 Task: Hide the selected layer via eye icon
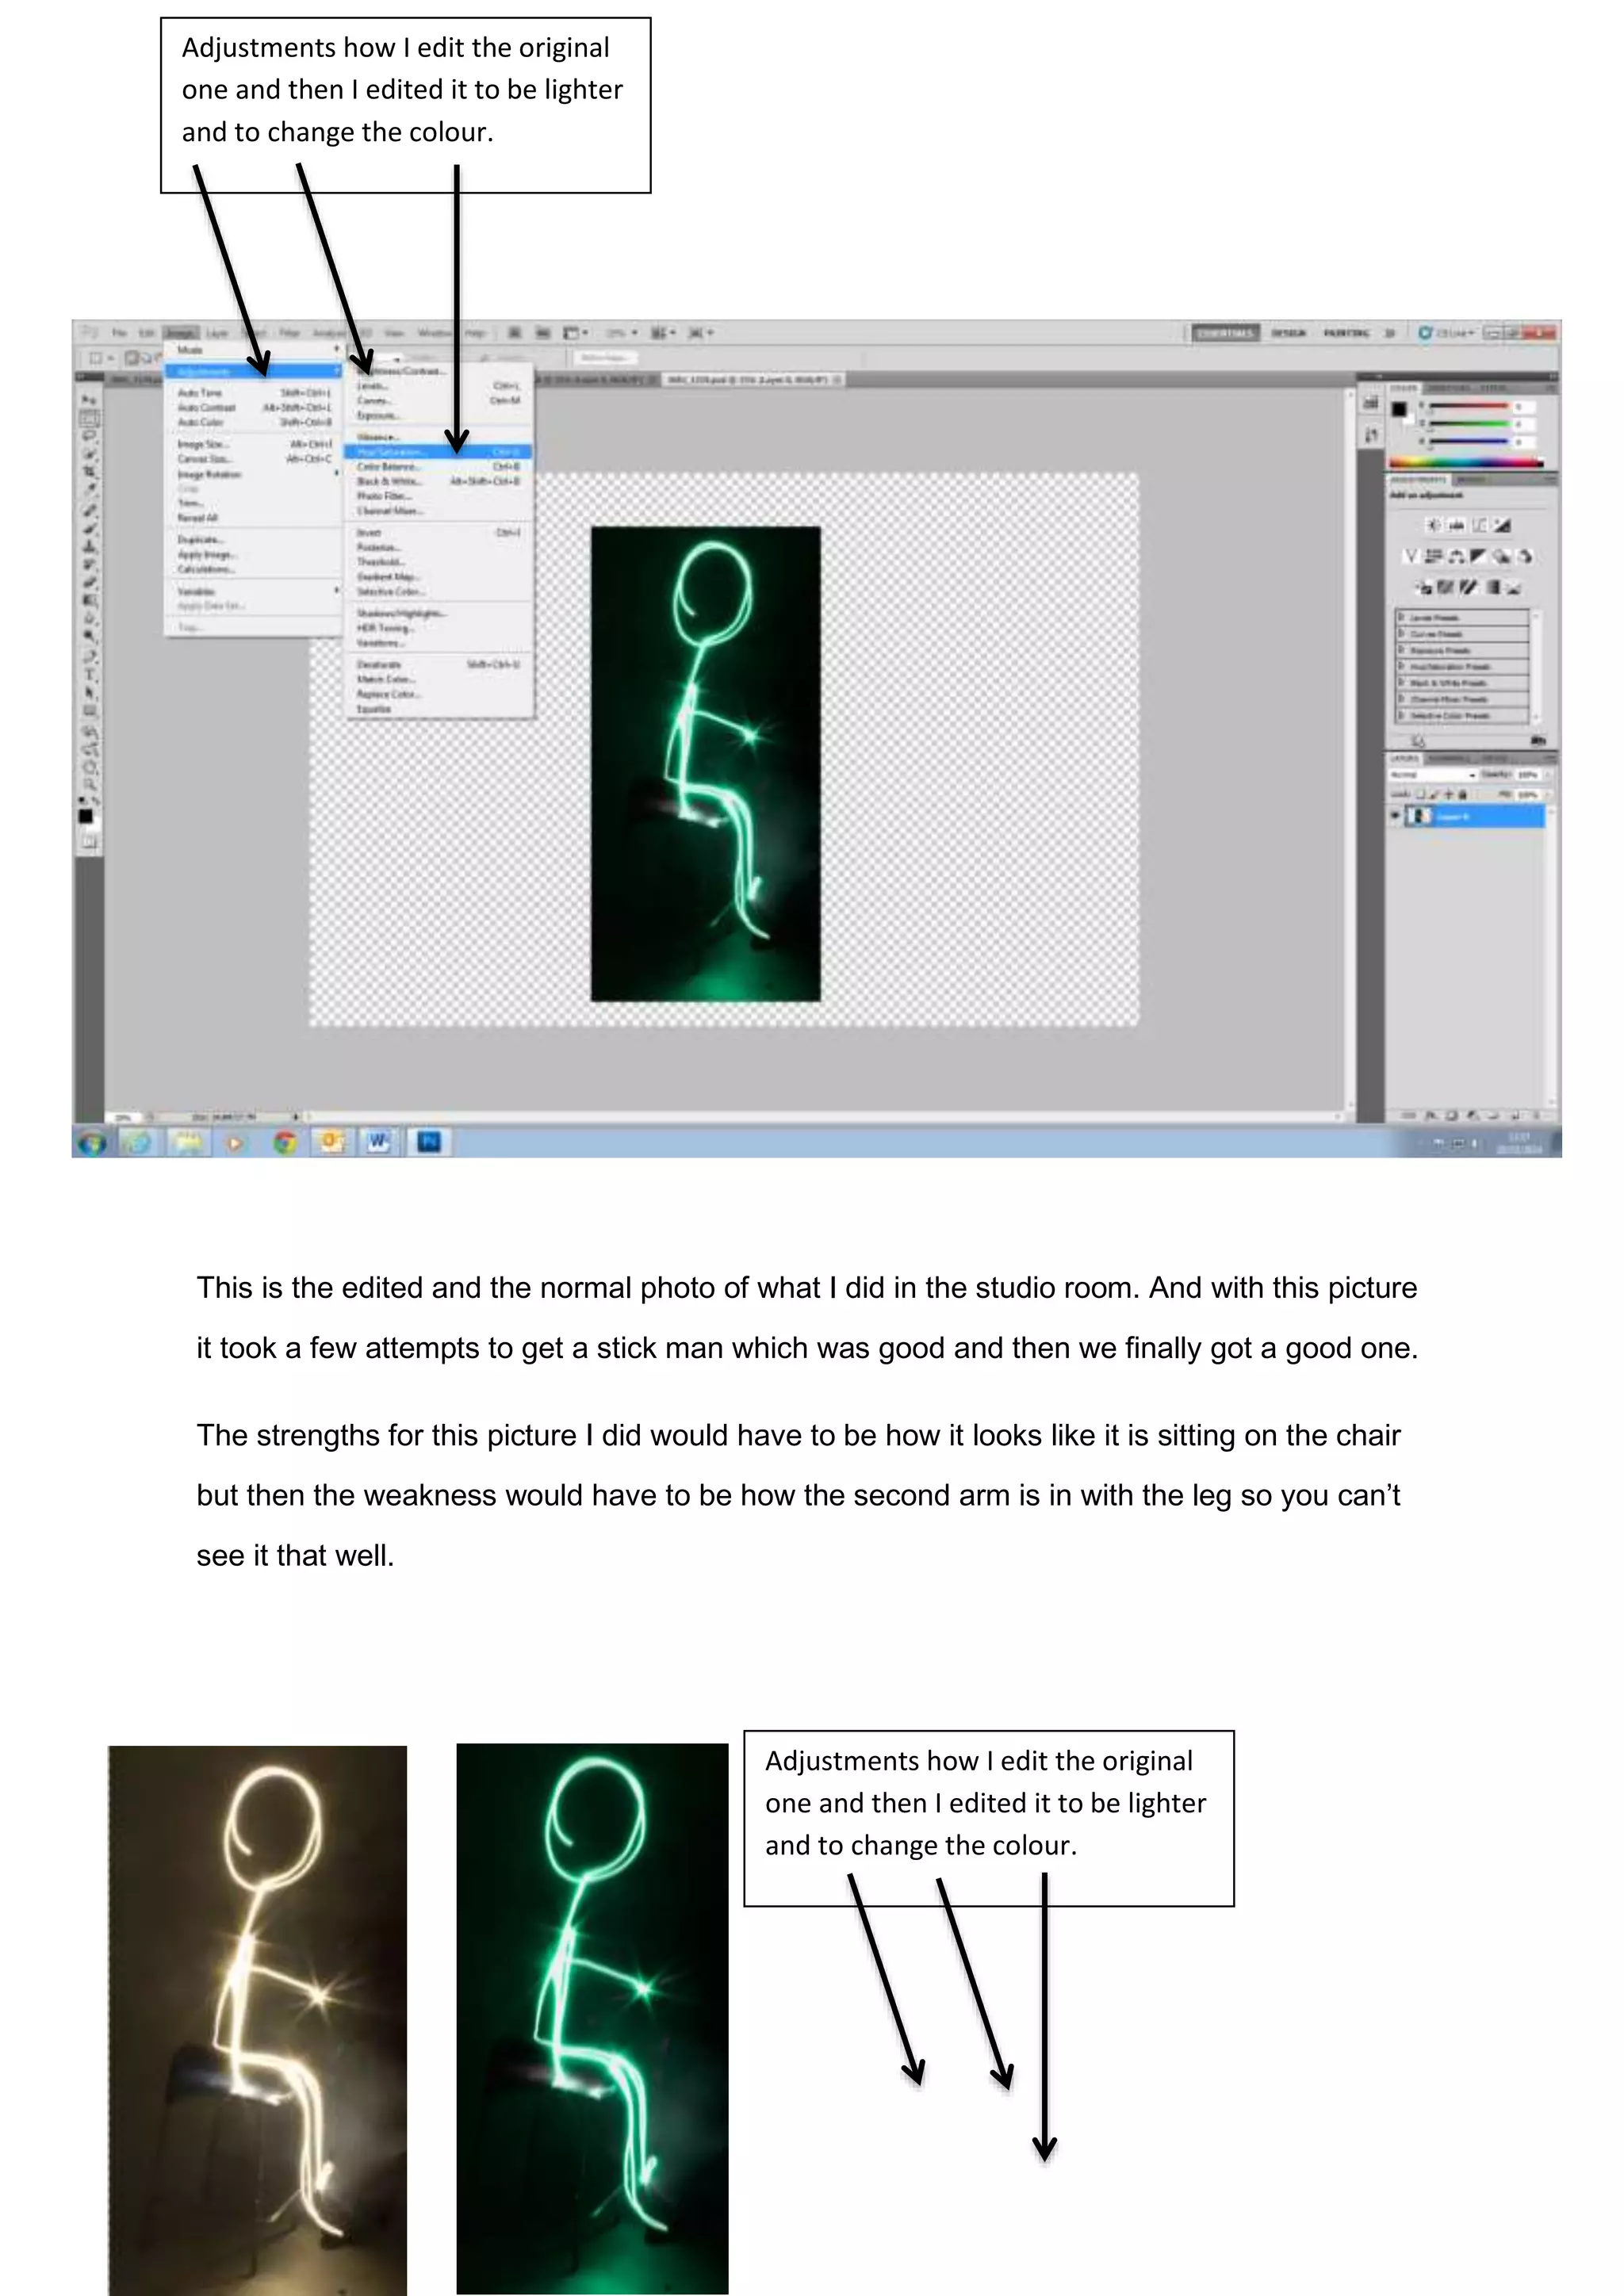1395,816
